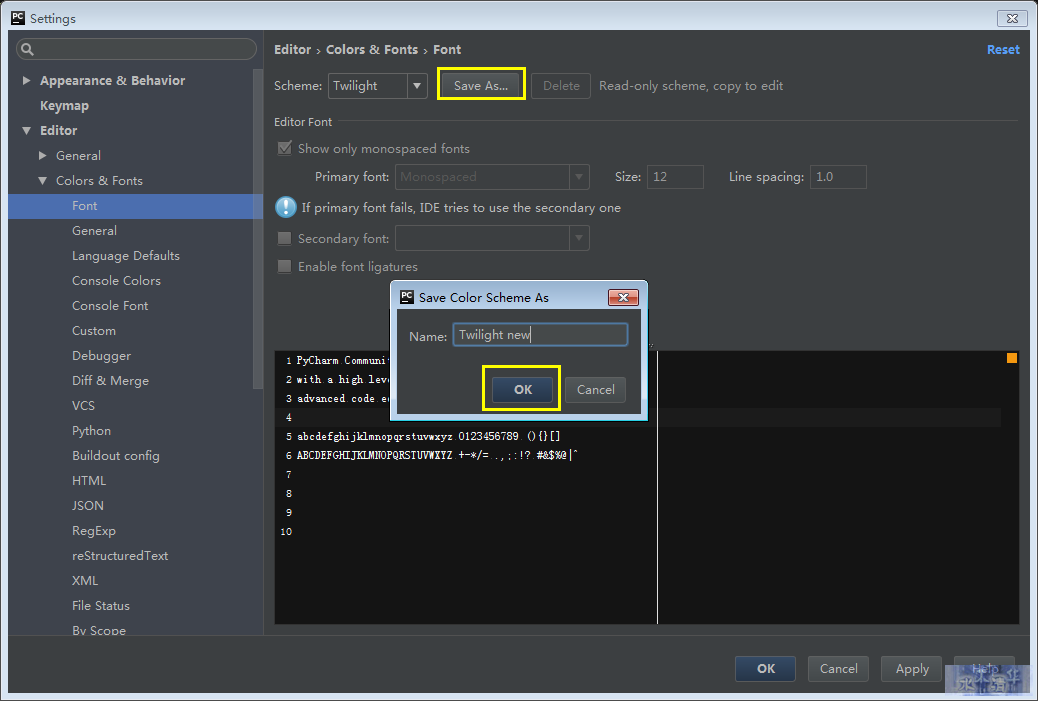
Task: Click the PyCharm icon in the Settings title bar
Action: [x=18, y=18]
